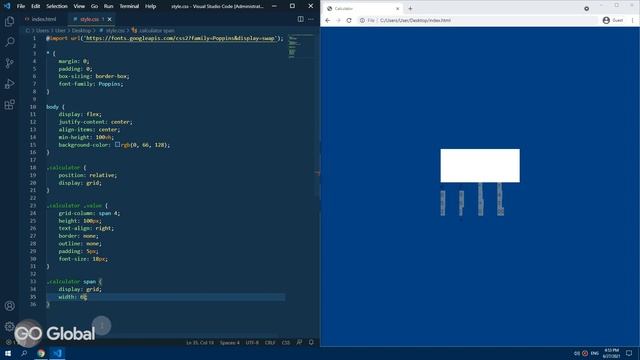Click the taskbar clock and date
This screenshot has width=640, height=360.
point(611,353)
